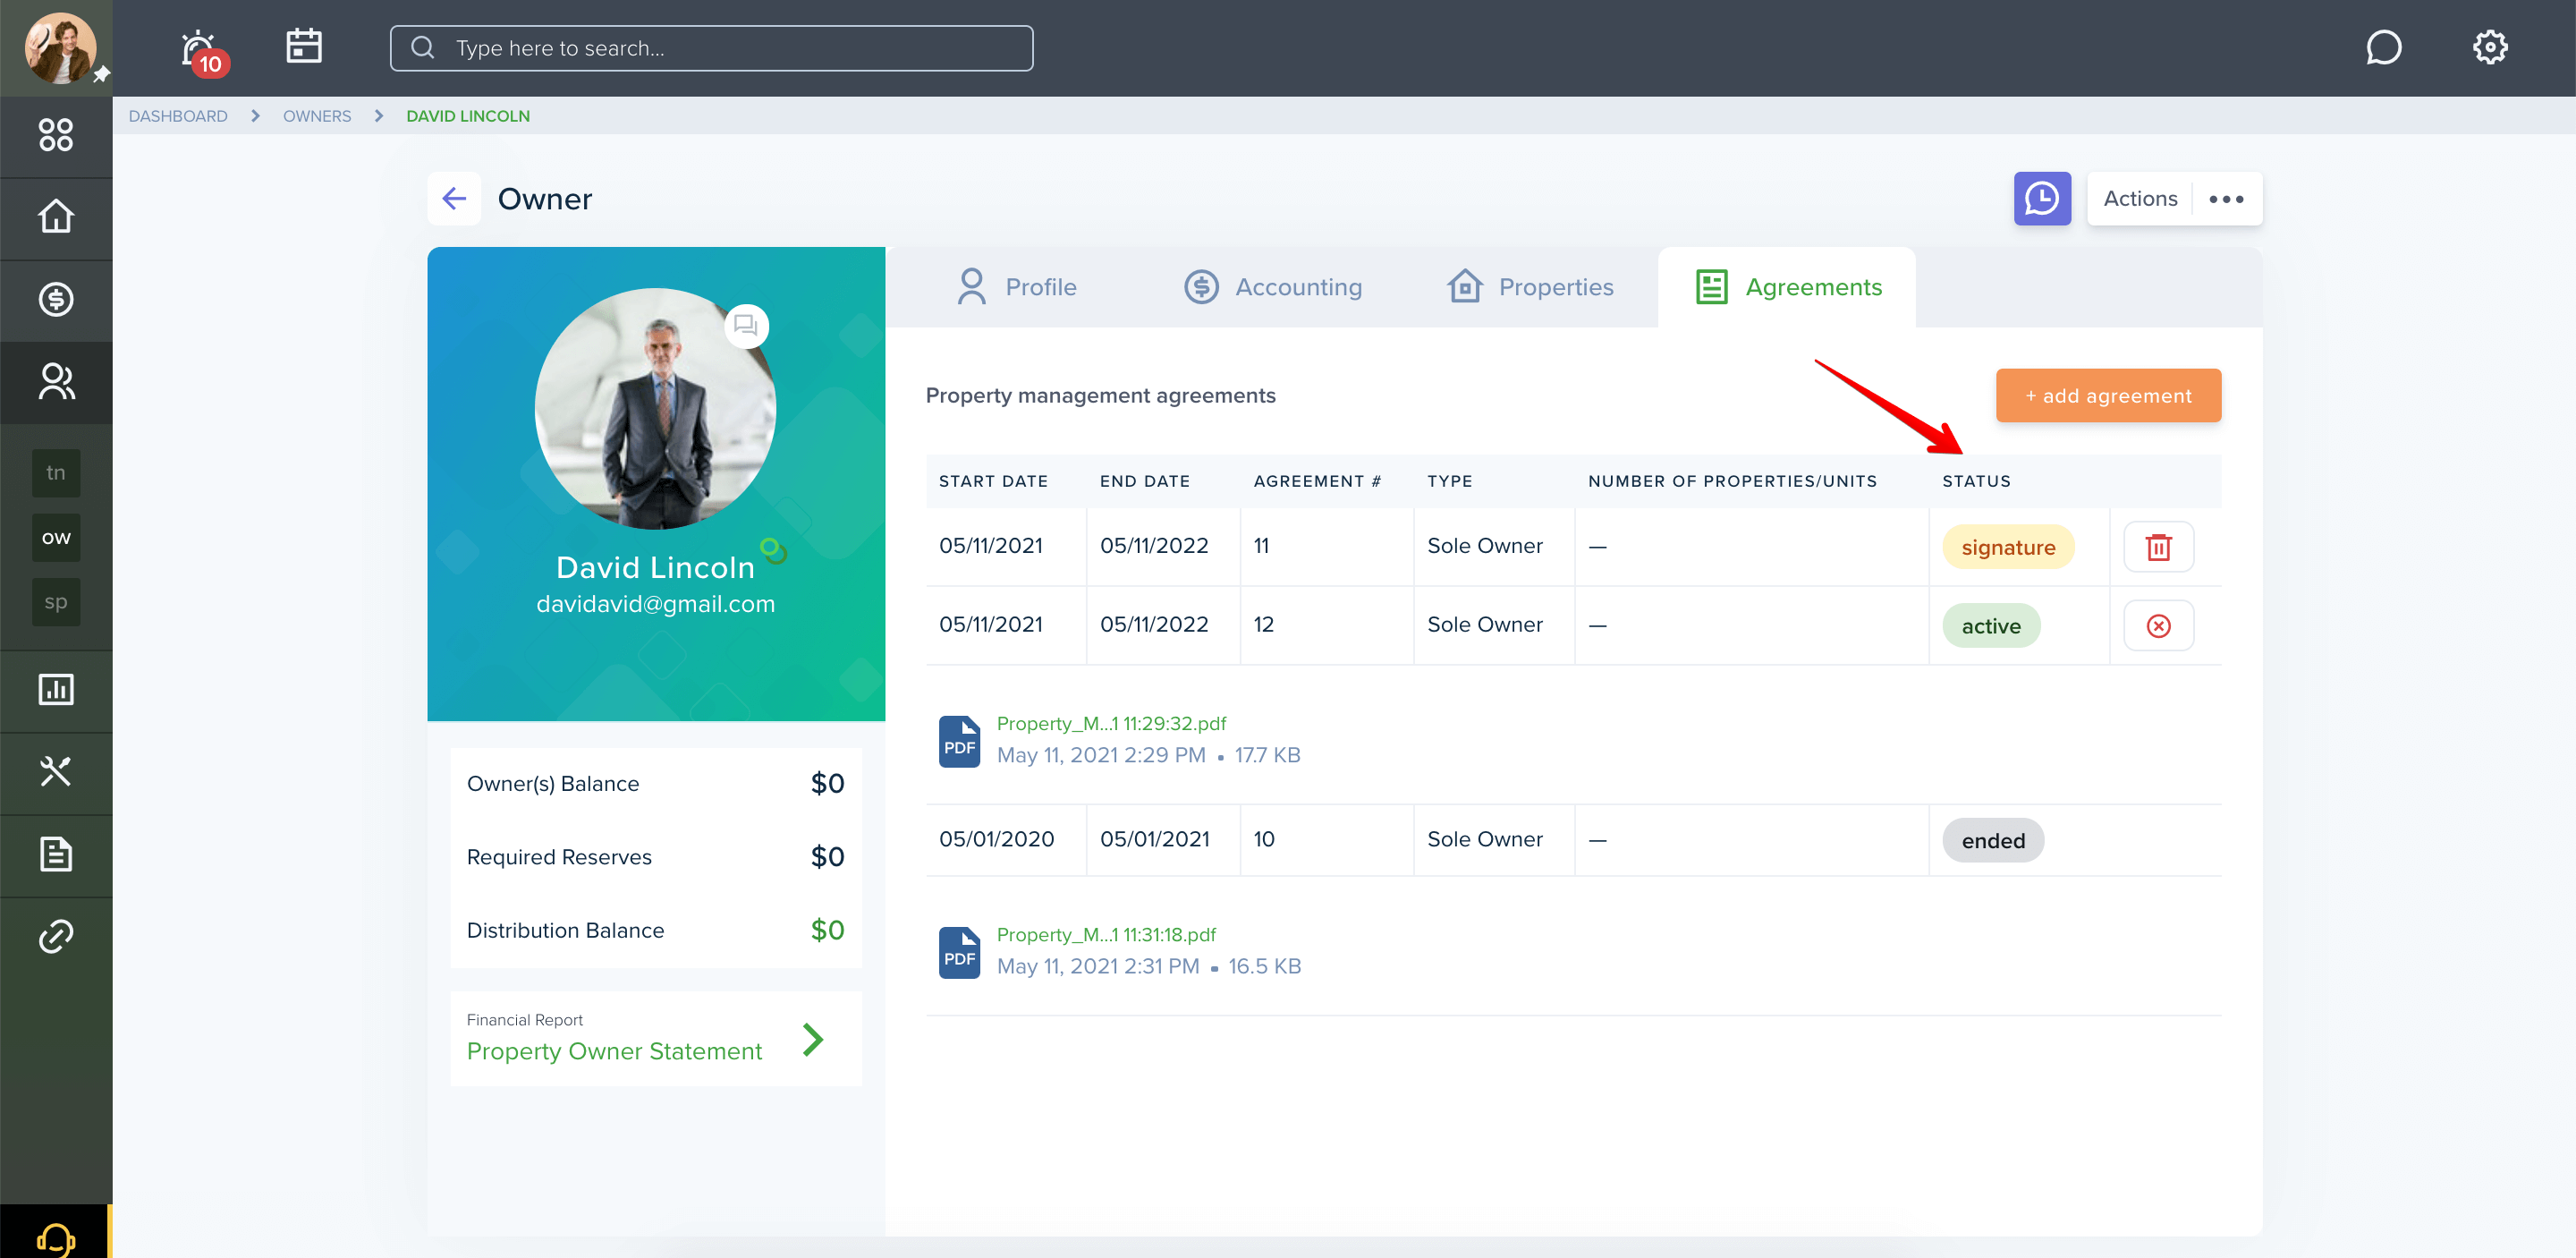Screen dimensions: 2576x1258
Task: Open the chat bubble icon in top bar
Action: click(x=2383, y=48)
